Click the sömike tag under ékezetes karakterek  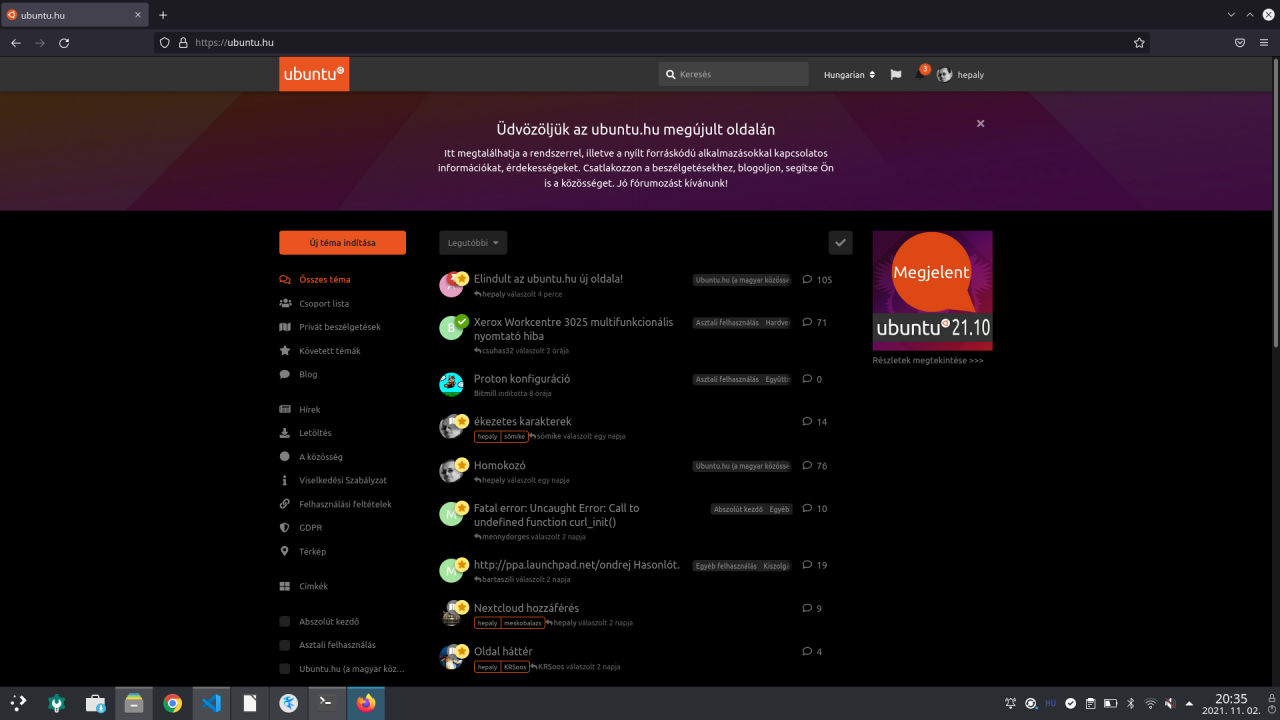coord(515,436)
